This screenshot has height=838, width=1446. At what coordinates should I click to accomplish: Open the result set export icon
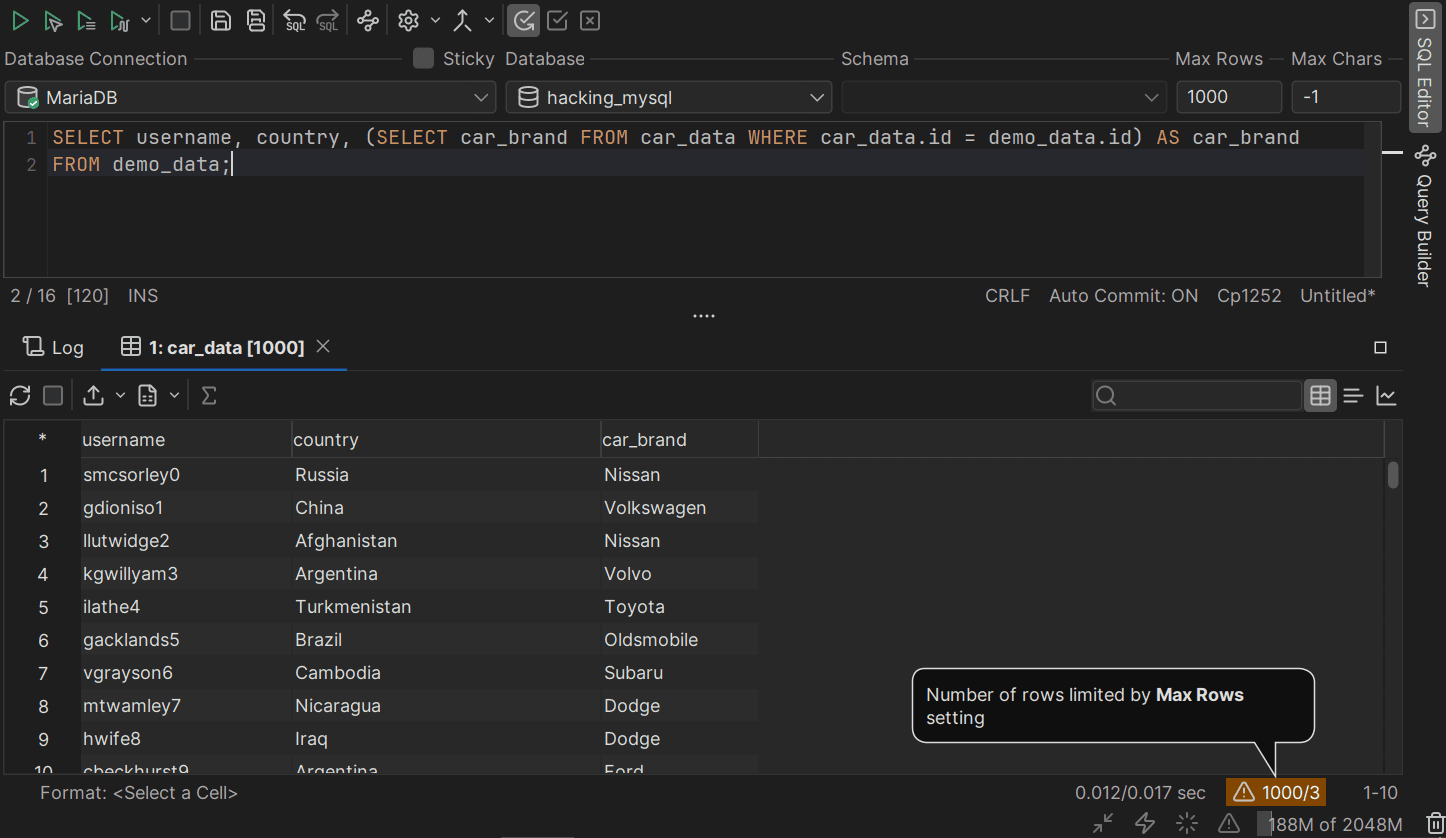click(93, 395)
